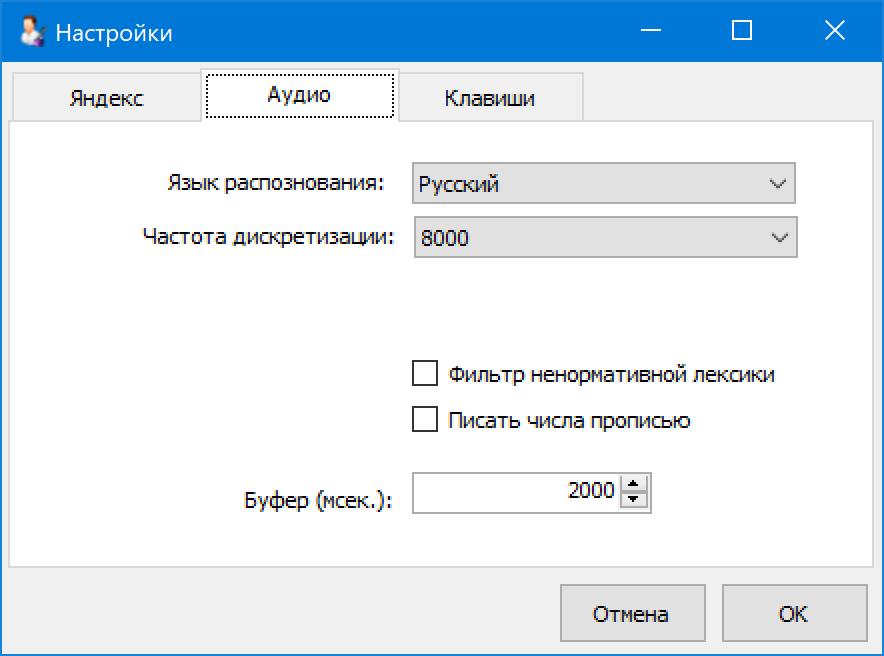Decrease the buffer value with down arrow
Screen dimensions: 884x656
click(634, 500)
